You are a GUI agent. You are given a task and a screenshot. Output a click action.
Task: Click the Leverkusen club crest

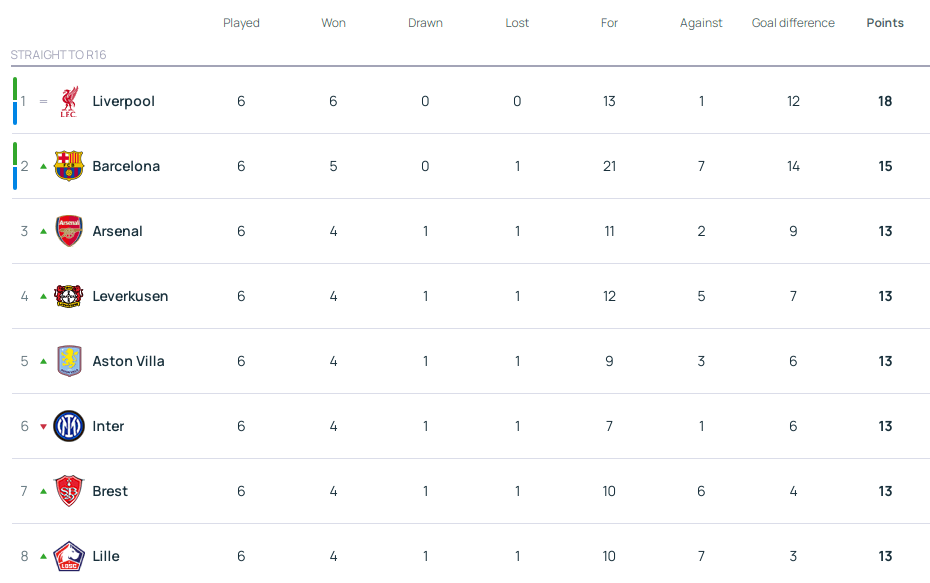pos(69,296)
